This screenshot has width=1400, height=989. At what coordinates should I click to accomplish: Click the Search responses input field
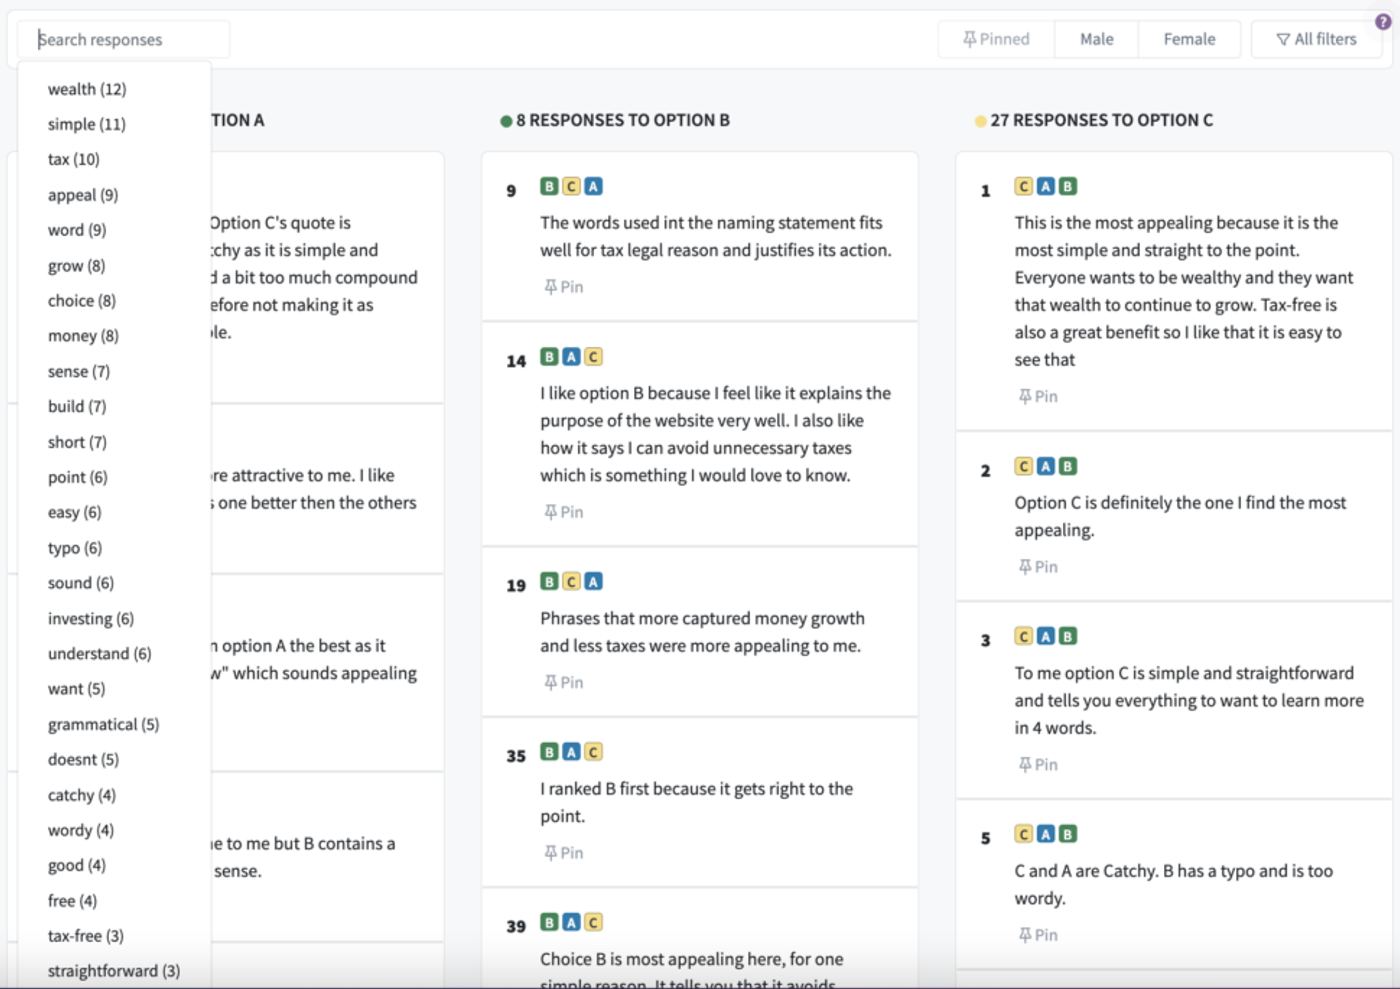[124, 39]
